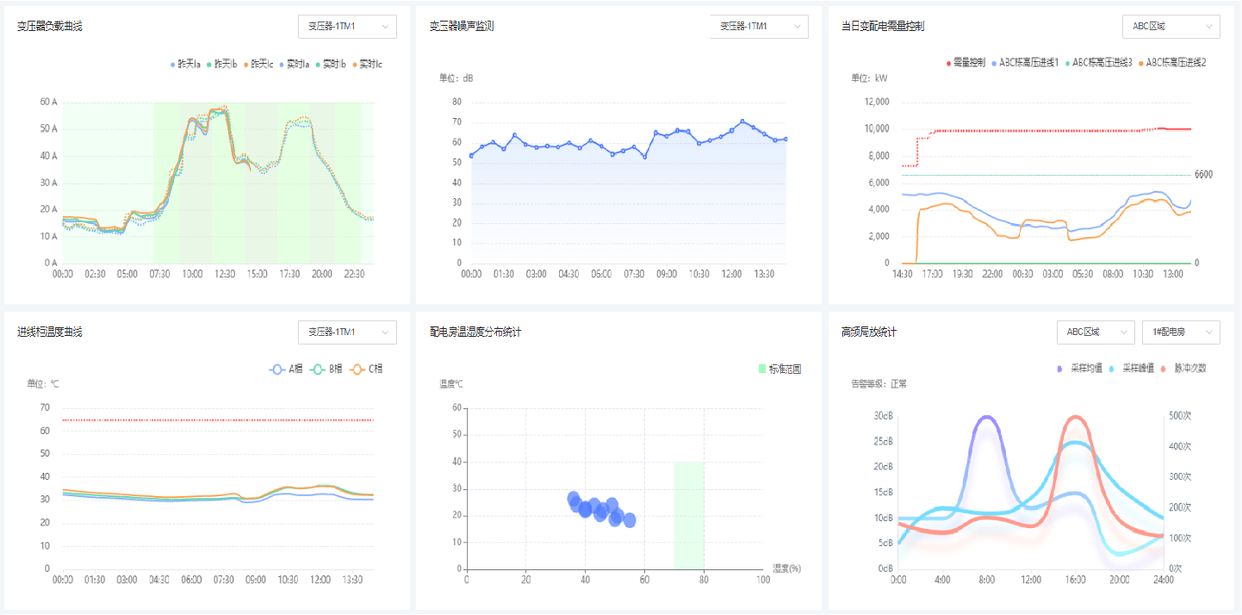Click the 变压器负载曲线 panel title
Image resolution: width=1242 pixels, height=615 pixels.
point(50,26)
